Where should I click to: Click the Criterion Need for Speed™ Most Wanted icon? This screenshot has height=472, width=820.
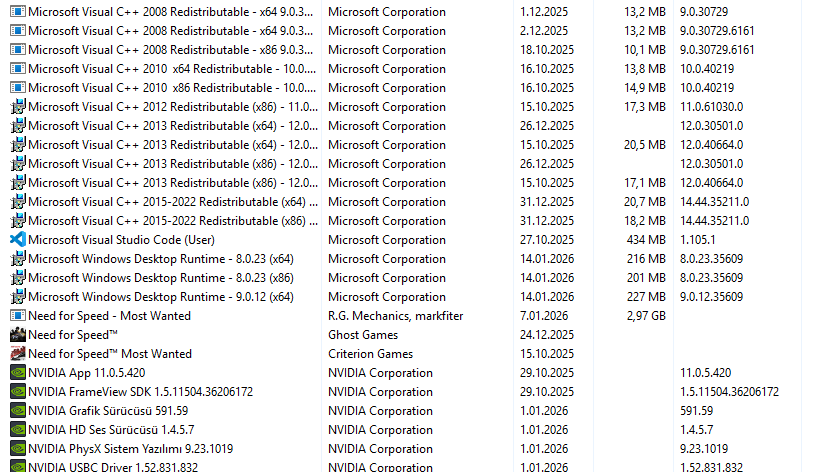(x=18, y=354)
